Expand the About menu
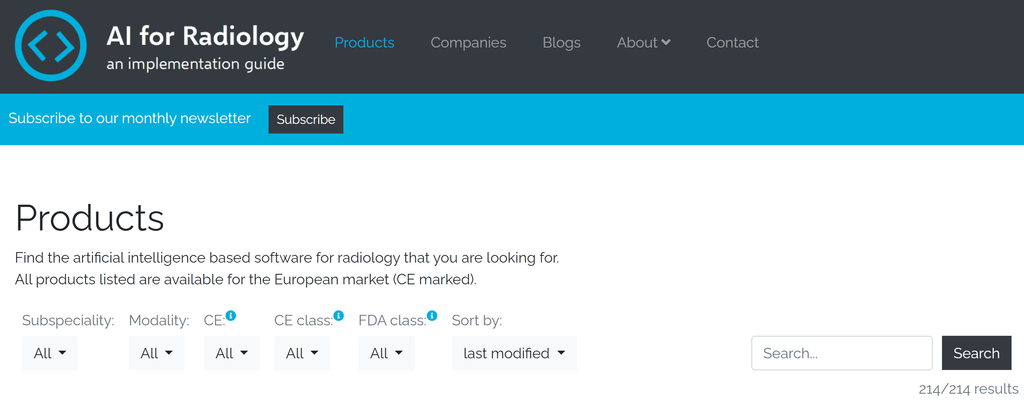Image resolution: width=1024 pixels, height=403 pixels. coord(644,42)
